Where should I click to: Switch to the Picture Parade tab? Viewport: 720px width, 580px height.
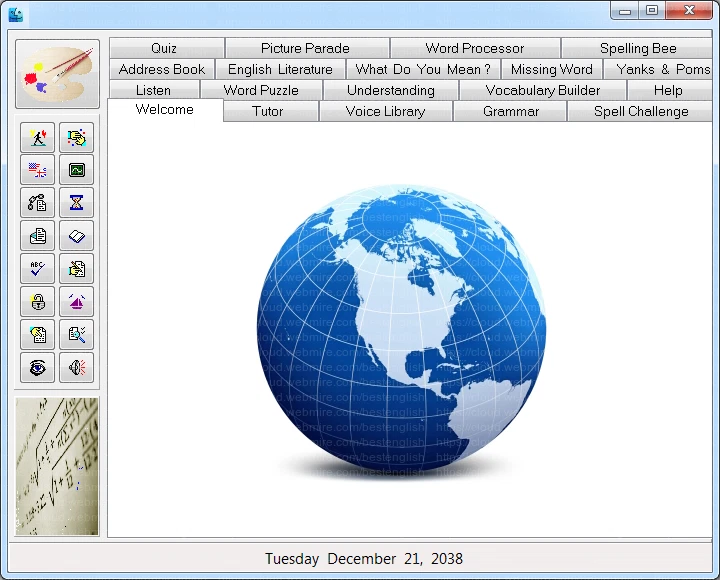(x=307, y=48)
